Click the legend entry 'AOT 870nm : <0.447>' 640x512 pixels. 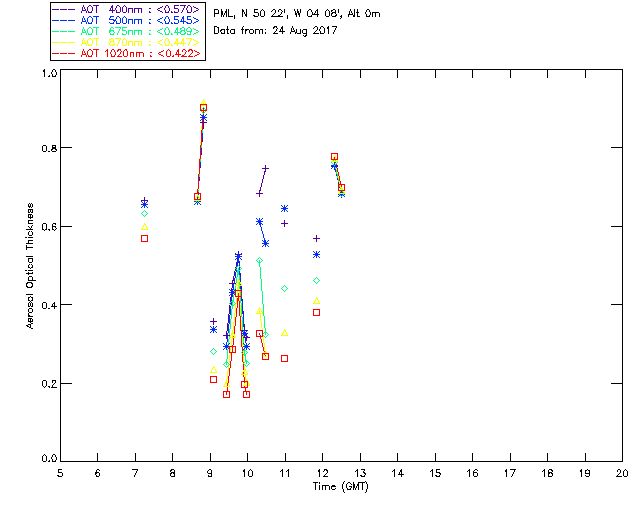127,42
